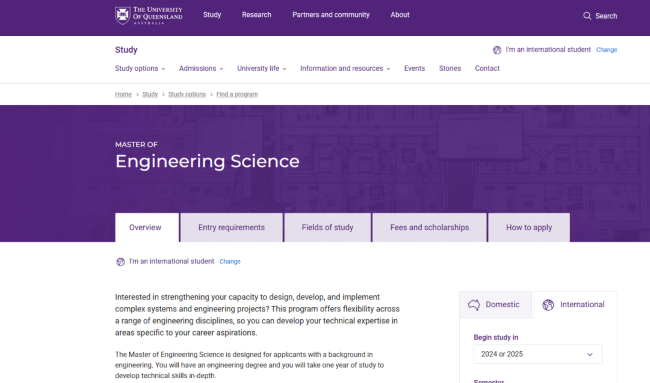Screen dimensions: 650x383
Task: Expand Information and resources menu
Action: 345,68
